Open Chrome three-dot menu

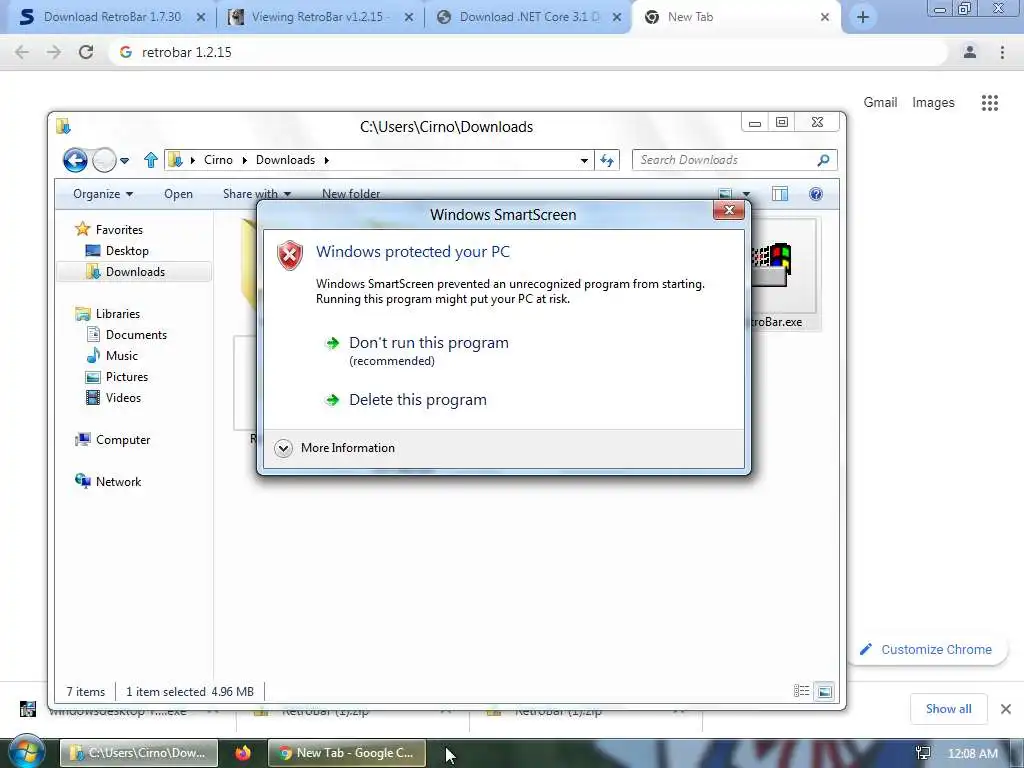click(1002, 52)
